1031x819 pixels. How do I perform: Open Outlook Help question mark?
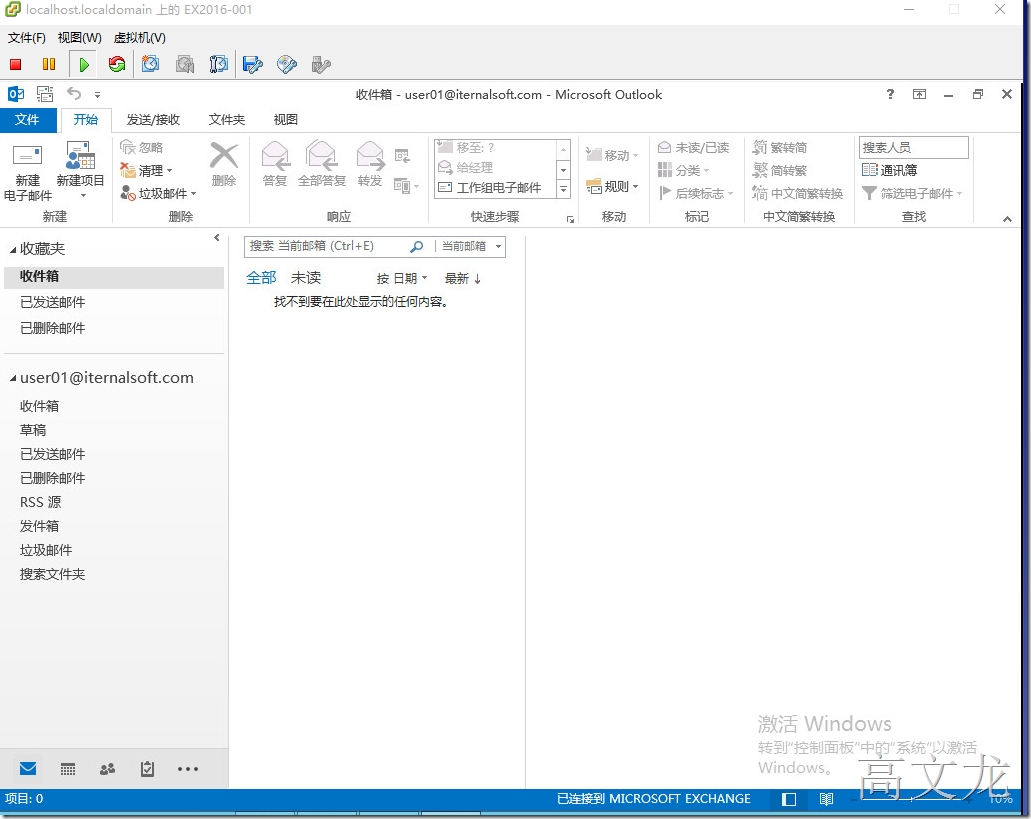pyautogui.click(x=890, y=94)
